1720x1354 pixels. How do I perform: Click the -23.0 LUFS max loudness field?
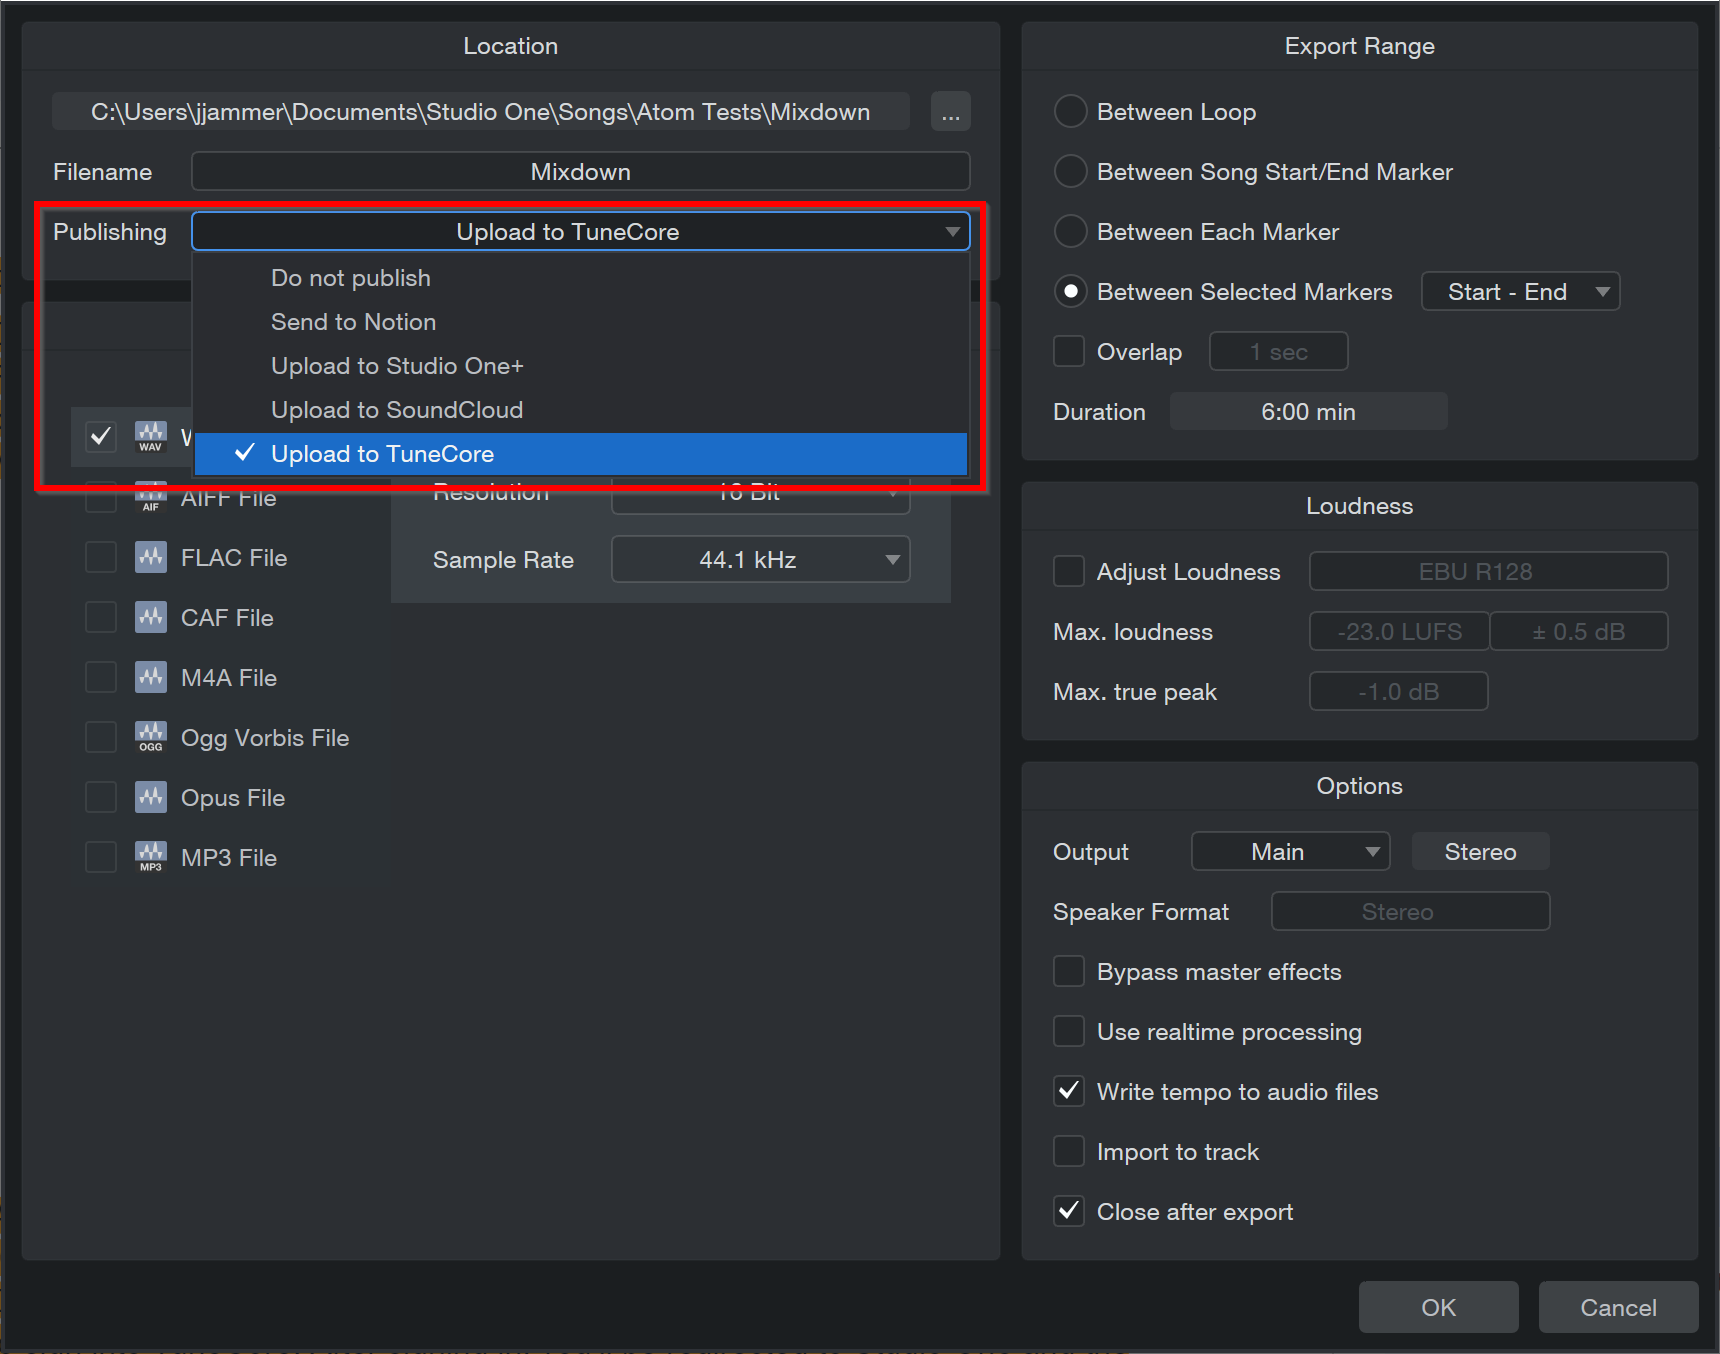pos(1400,631)
